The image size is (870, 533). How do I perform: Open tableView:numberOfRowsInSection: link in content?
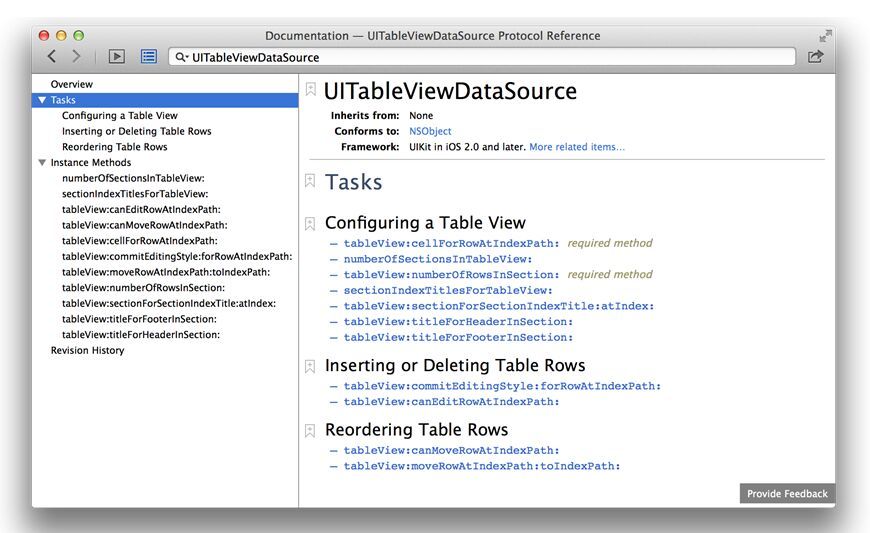pyautogui.click(x=452, y=275)
